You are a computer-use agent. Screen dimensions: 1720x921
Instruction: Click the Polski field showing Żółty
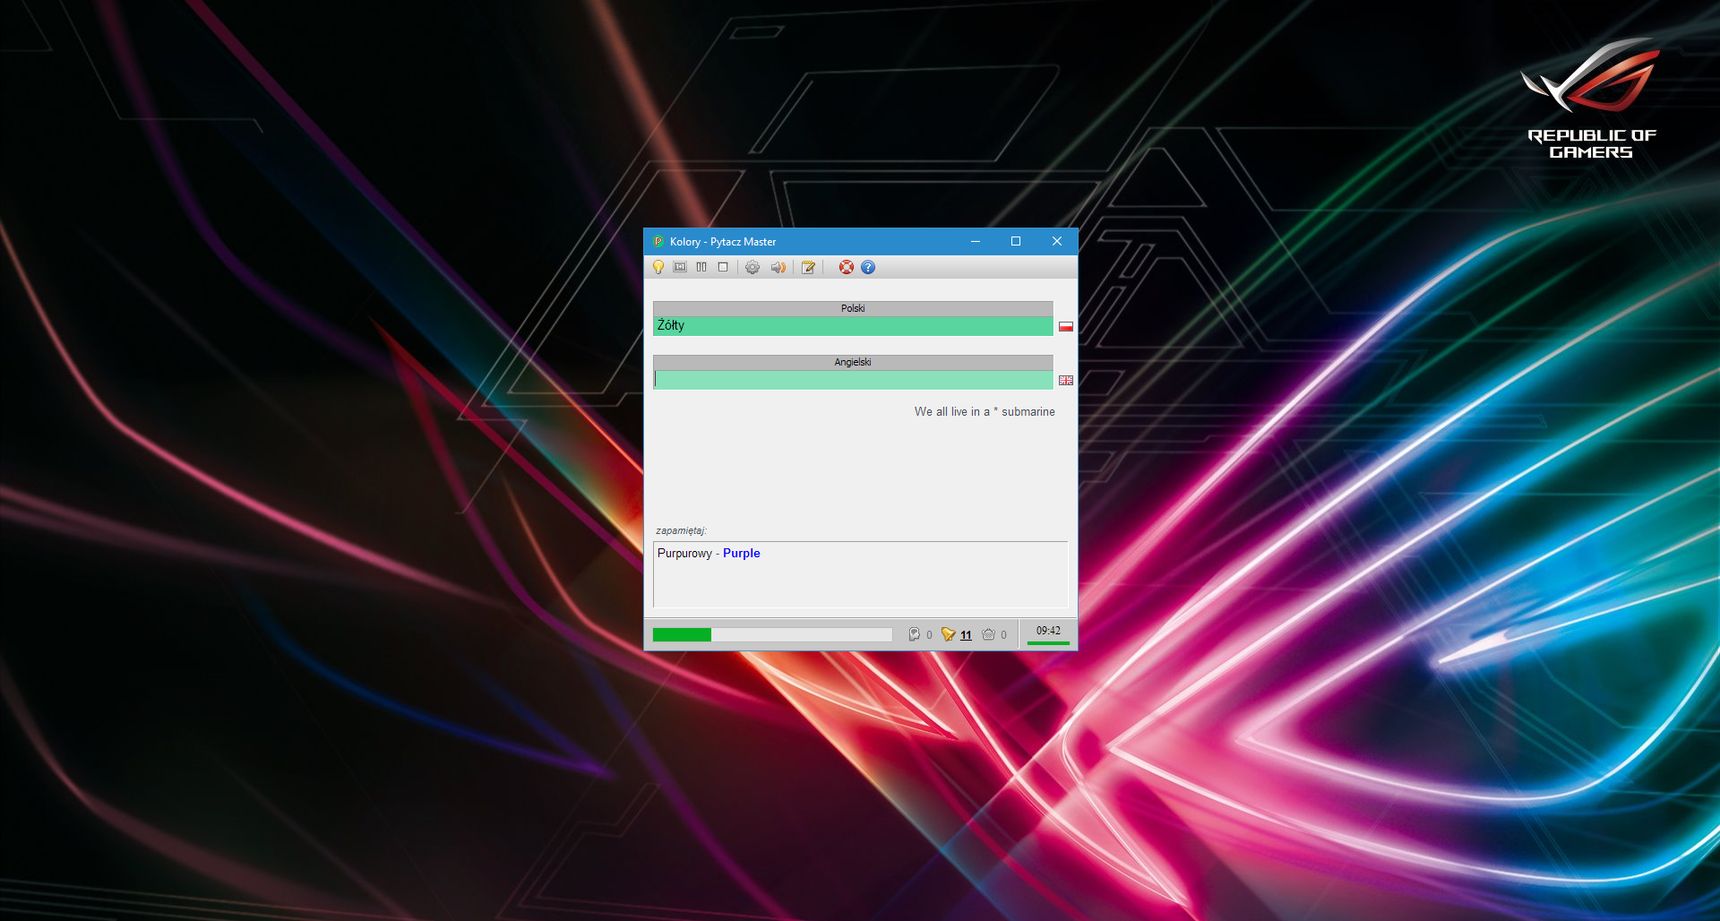pyautogui.click(x=853, y=326)
